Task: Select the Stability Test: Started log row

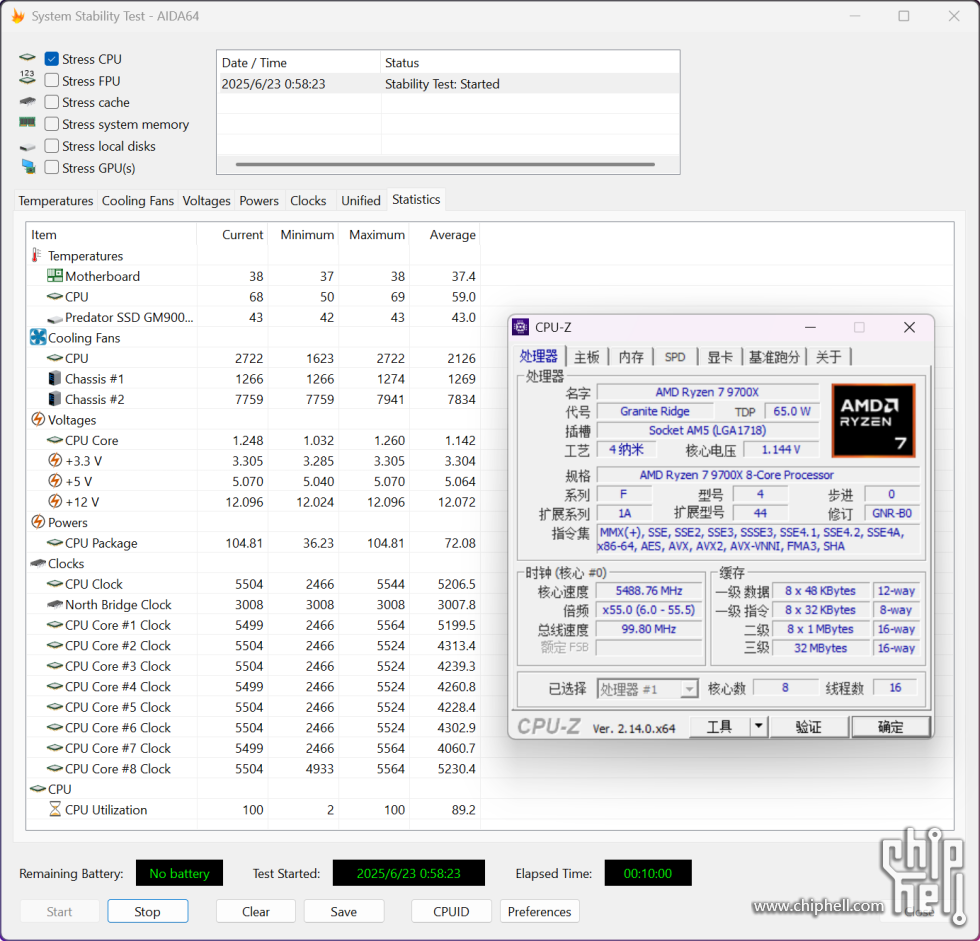Action: pyautogui.click(x=448, y=84)
